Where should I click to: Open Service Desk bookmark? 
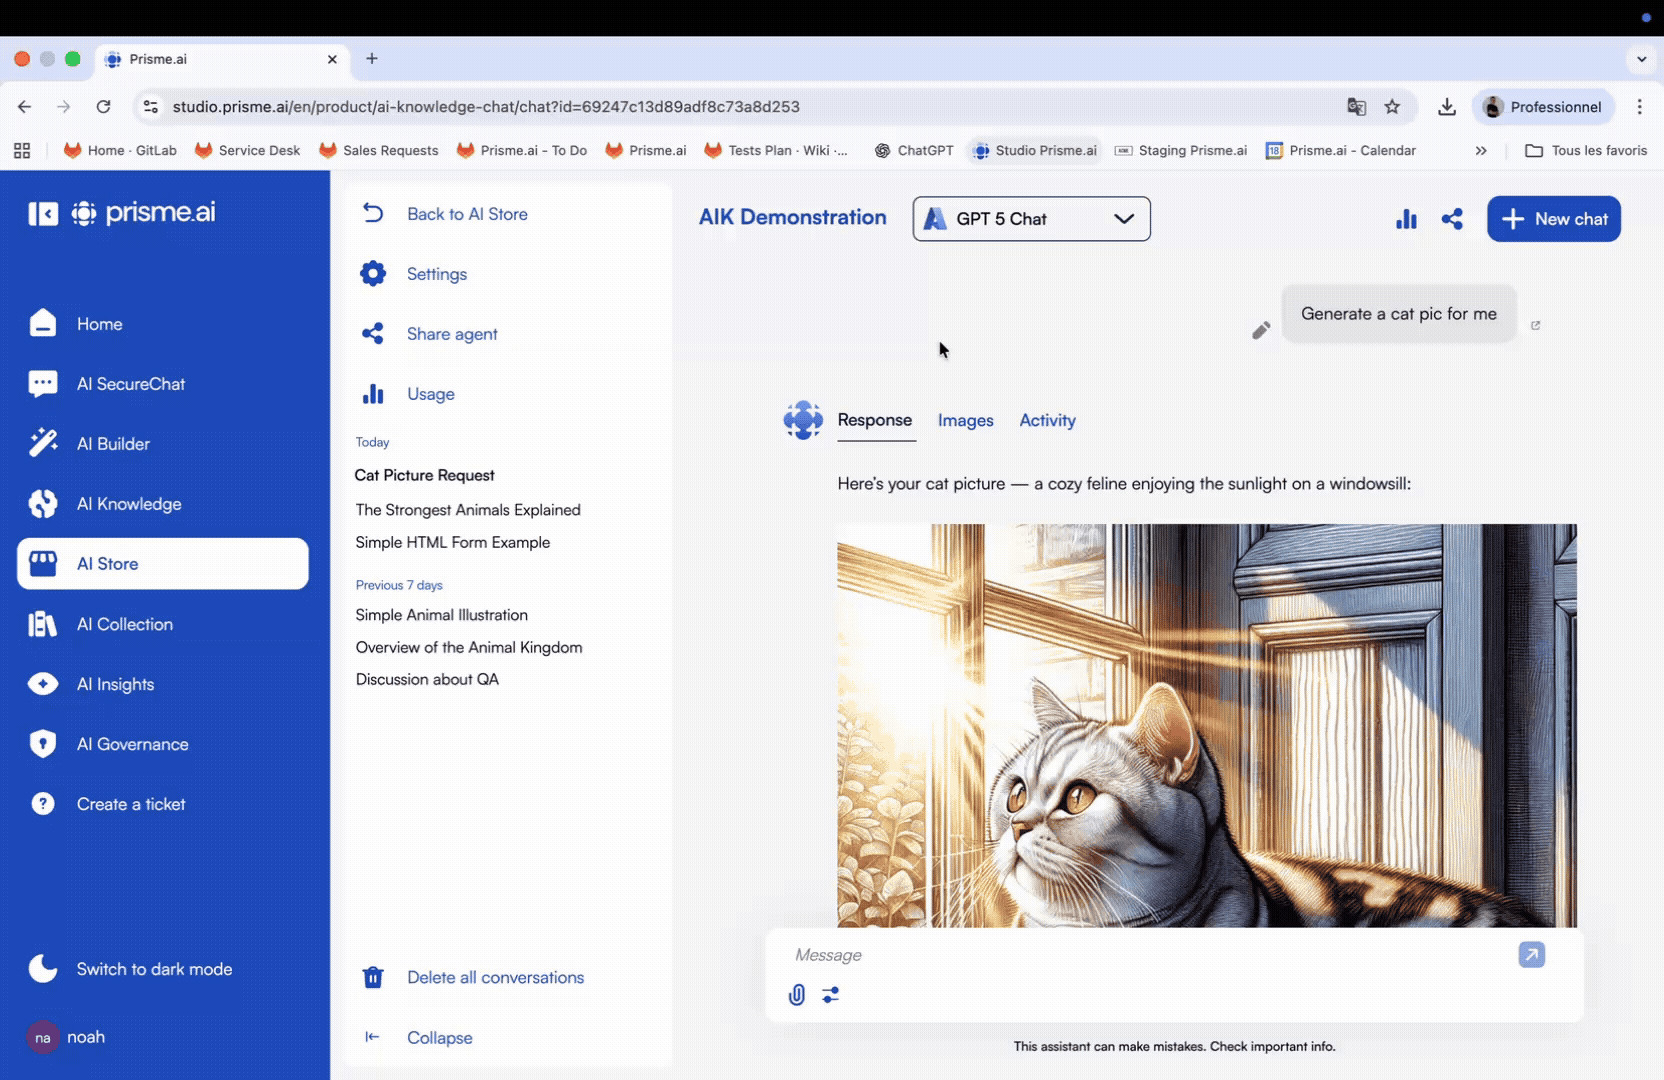click(x=248, y=151)
